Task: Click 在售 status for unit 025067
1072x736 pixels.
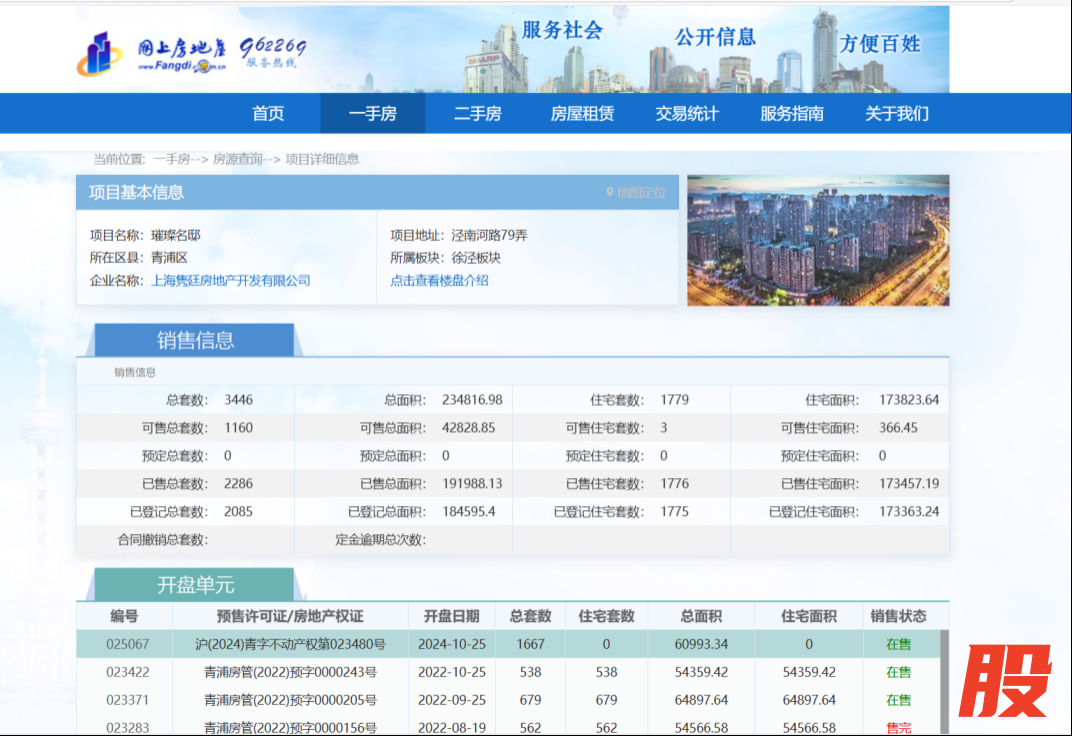Action: (x=899, y=644)
